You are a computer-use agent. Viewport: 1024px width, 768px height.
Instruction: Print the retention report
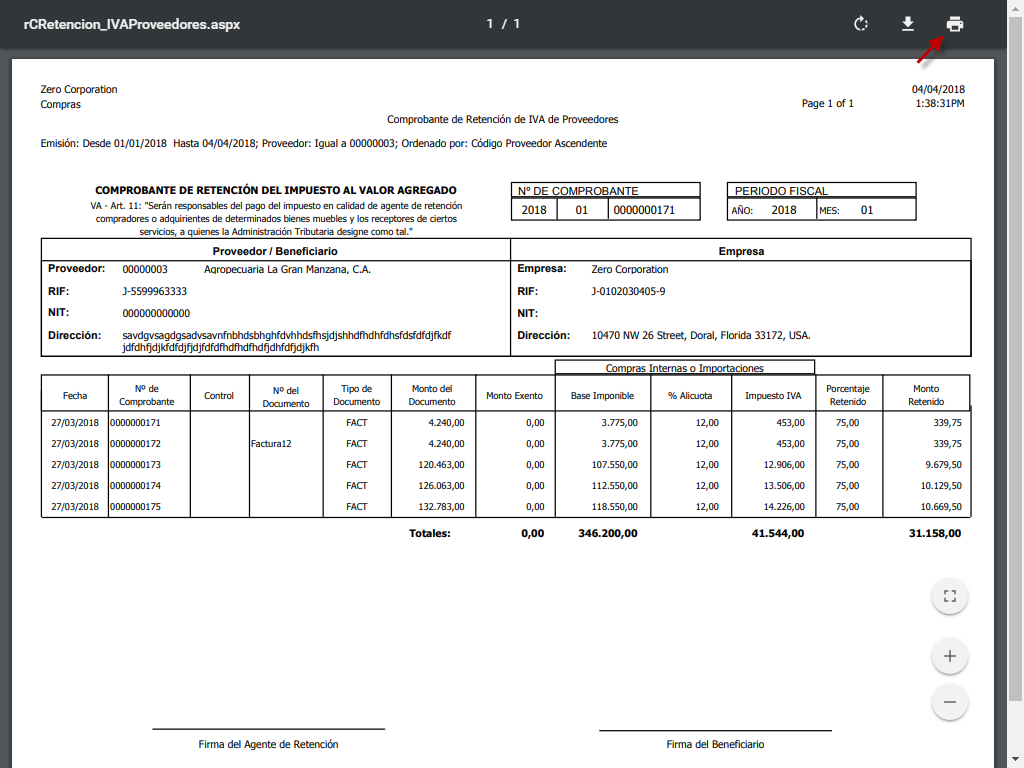click(x=955, y=24)
